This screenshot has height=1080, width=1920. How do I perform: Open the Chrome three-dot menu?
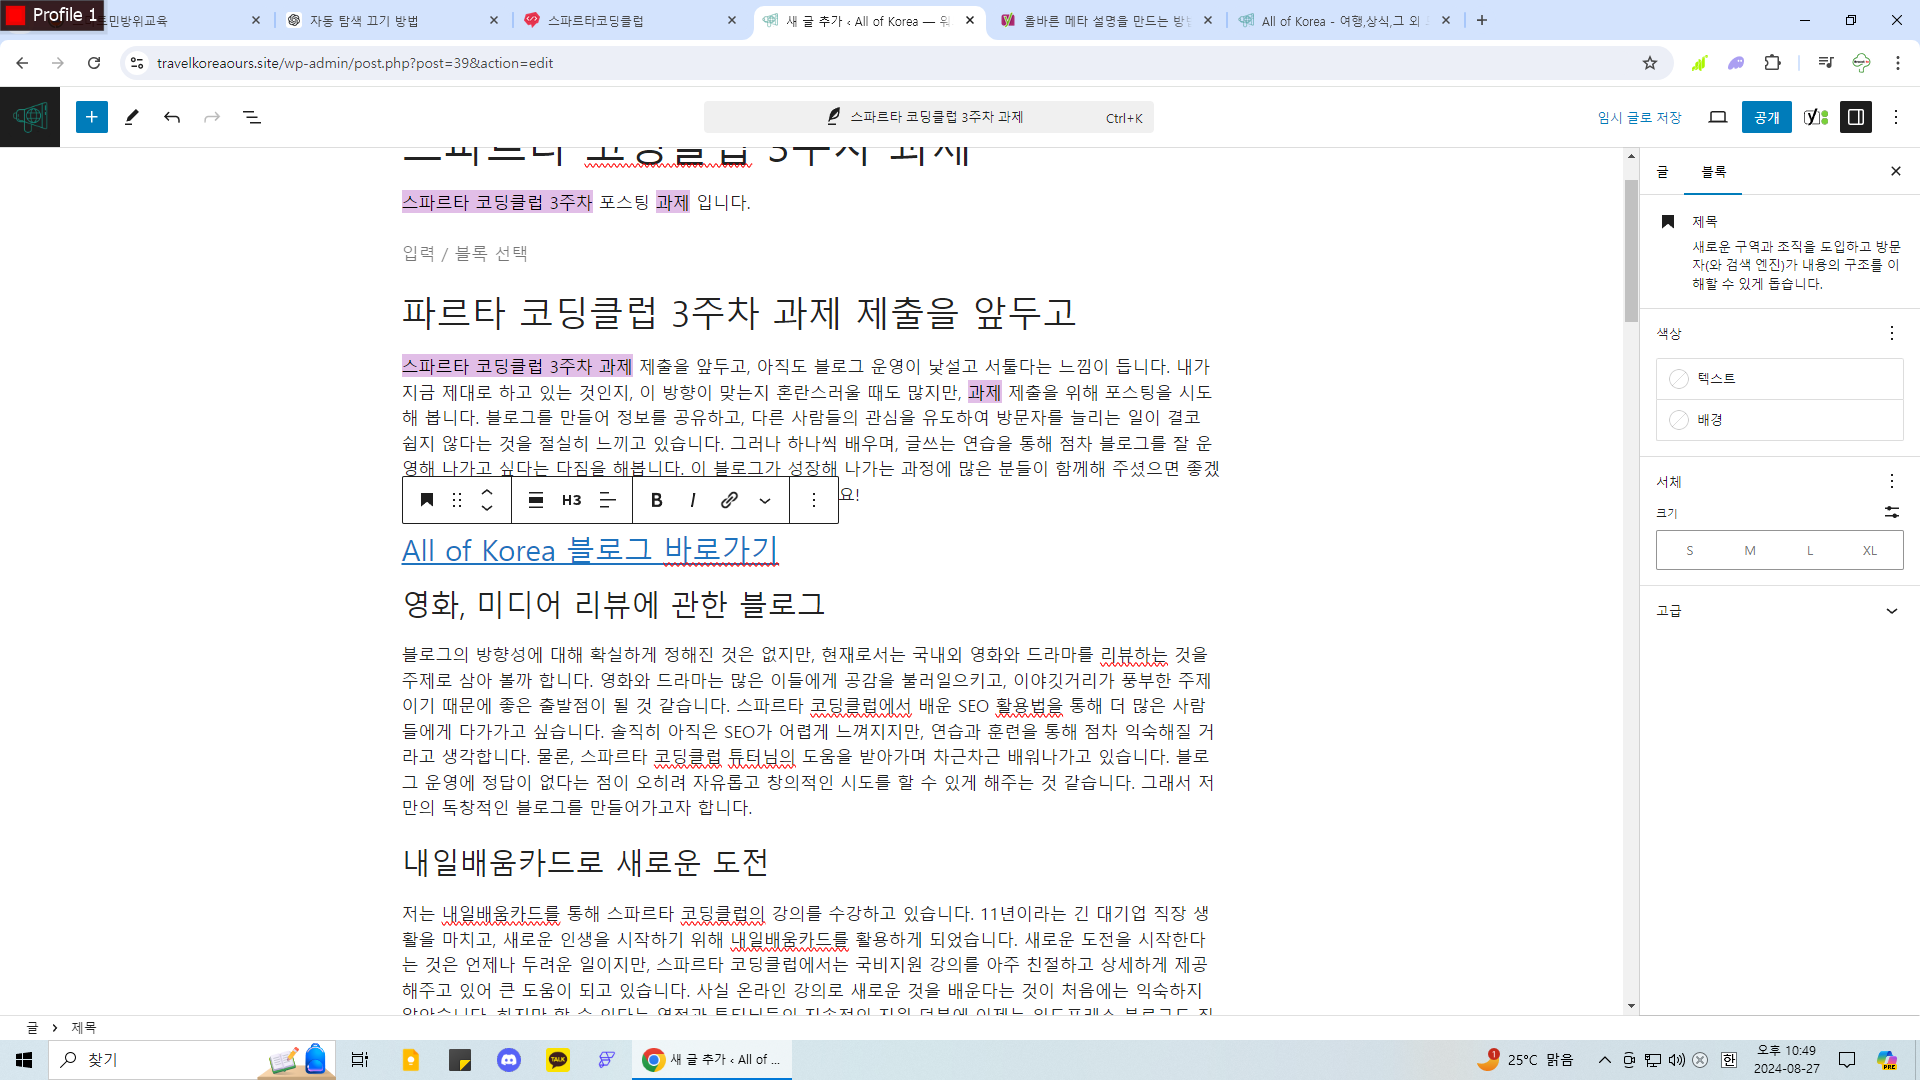[x=1898, y=63]
